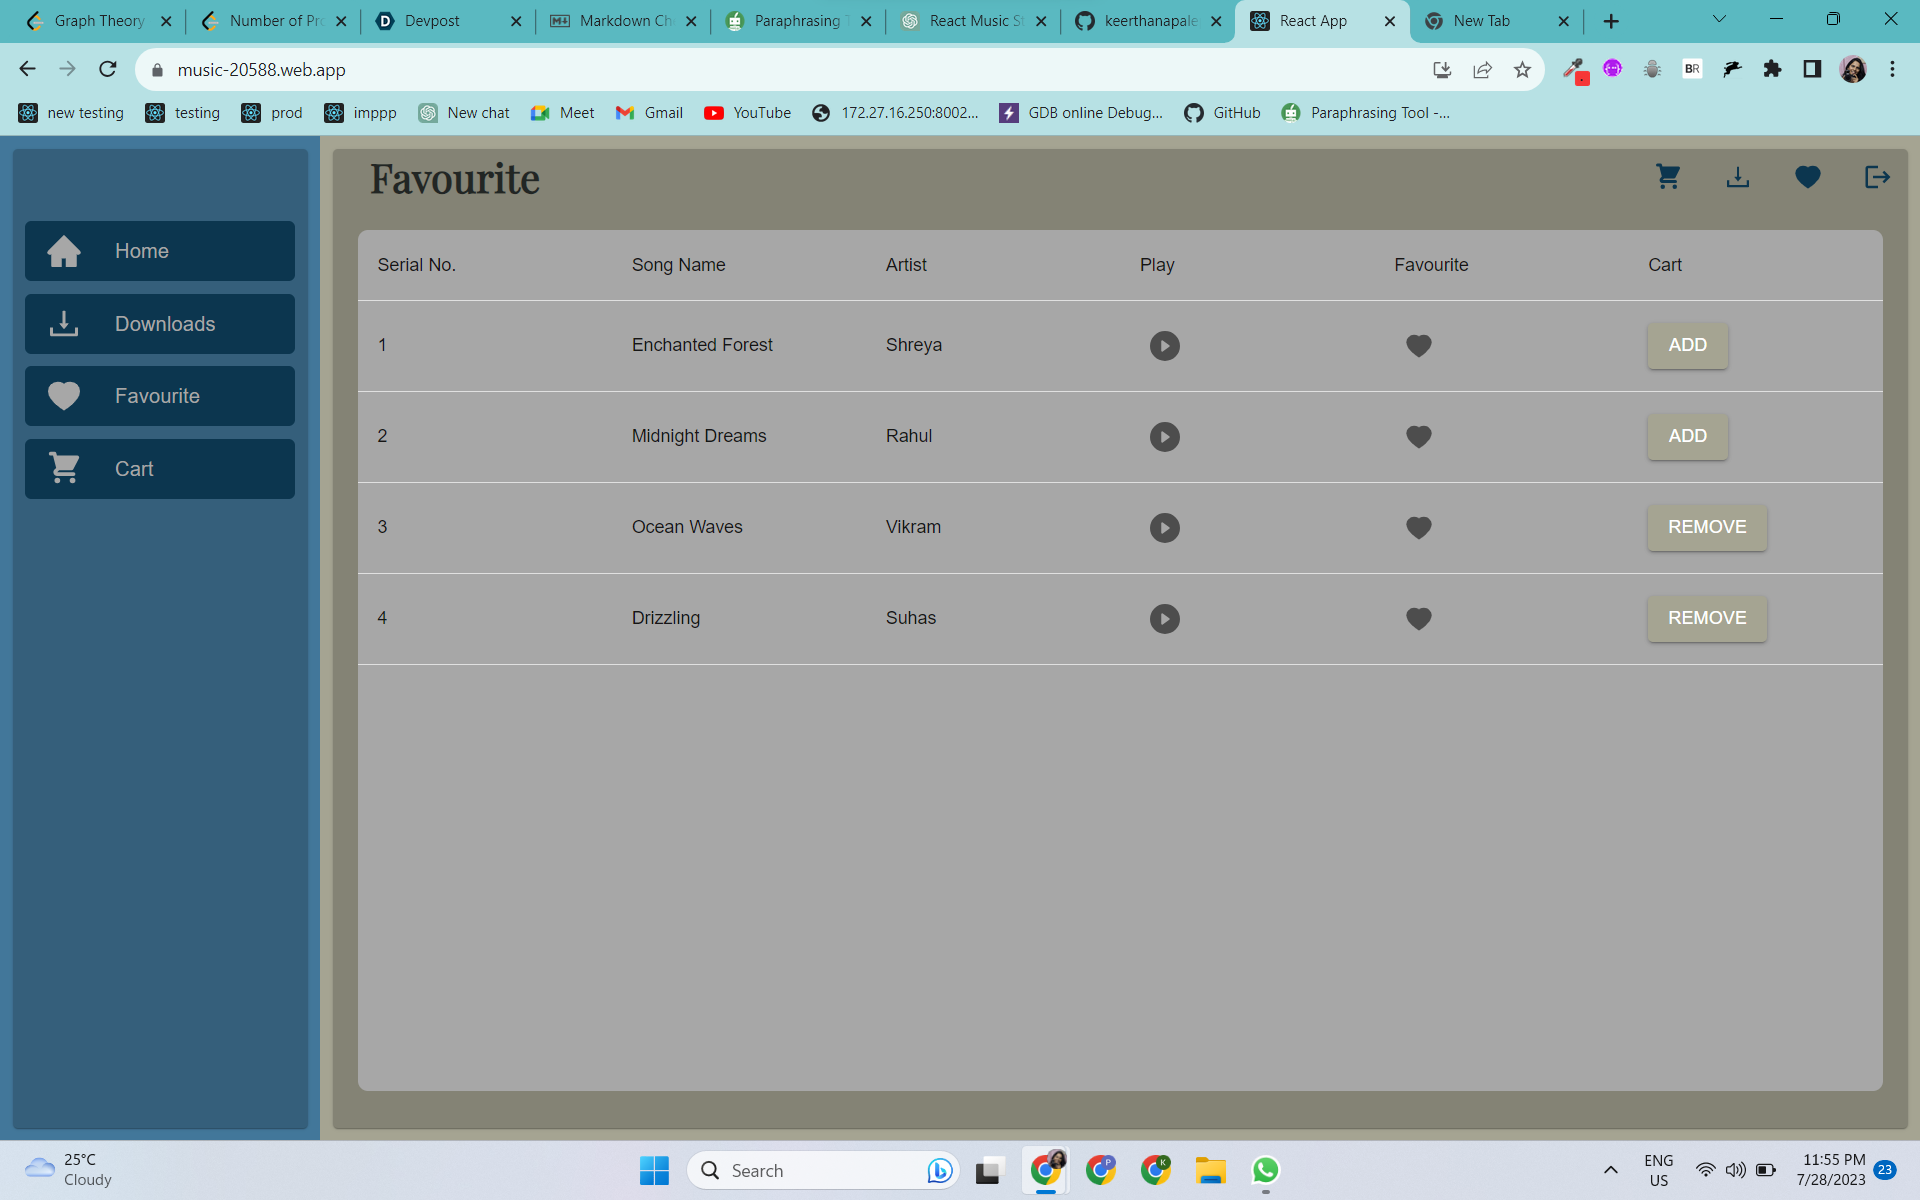Go to Home in sidebar
1920x1200 pixels.
[x=160, y=251]
